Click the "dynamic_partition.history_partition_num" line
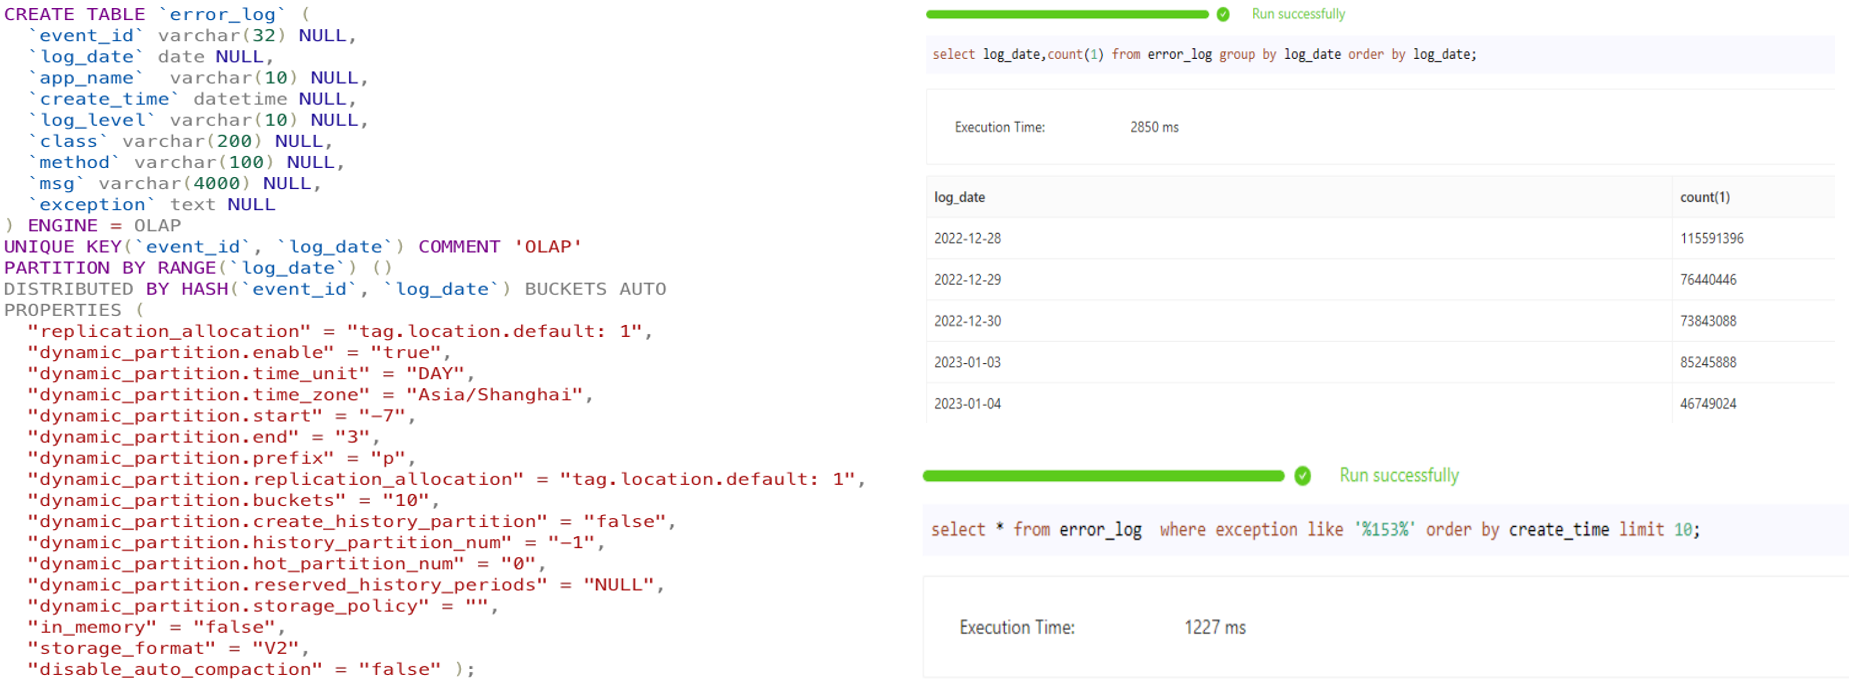Screen dimensions: 1850x684 click(x=316, y=541)
